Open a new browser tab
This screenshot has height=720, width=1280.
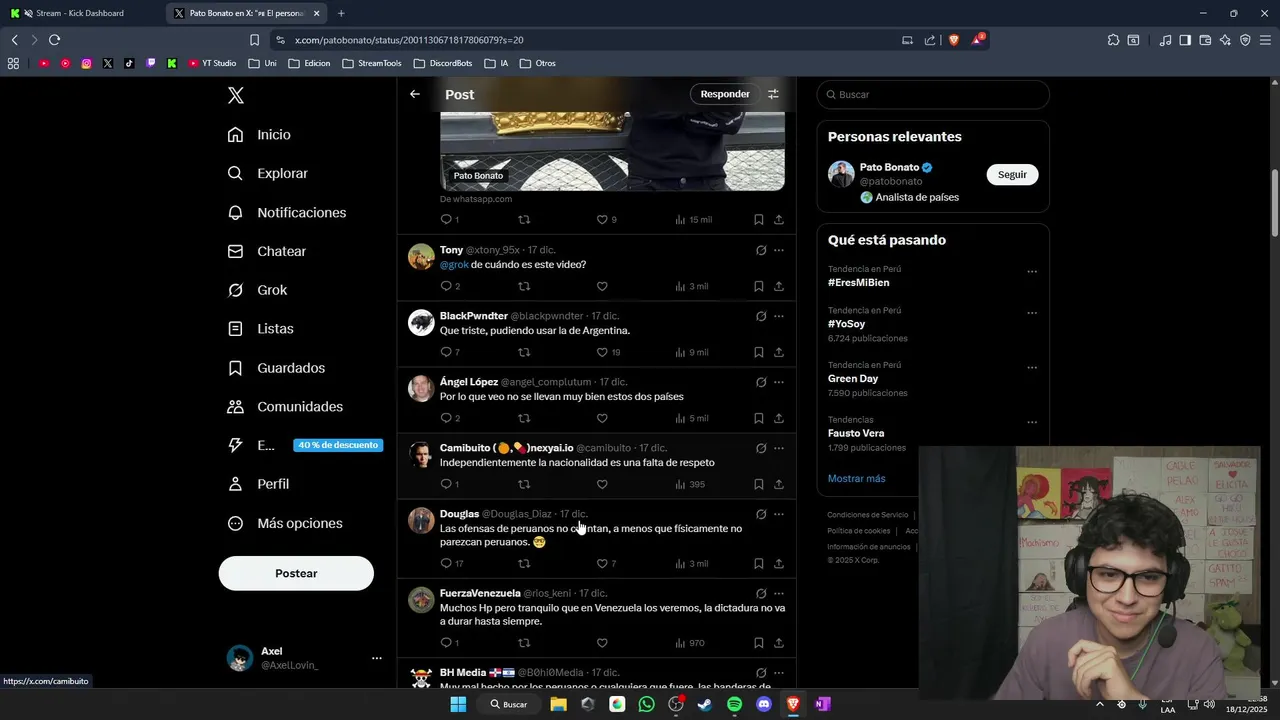tap(341, 13)
